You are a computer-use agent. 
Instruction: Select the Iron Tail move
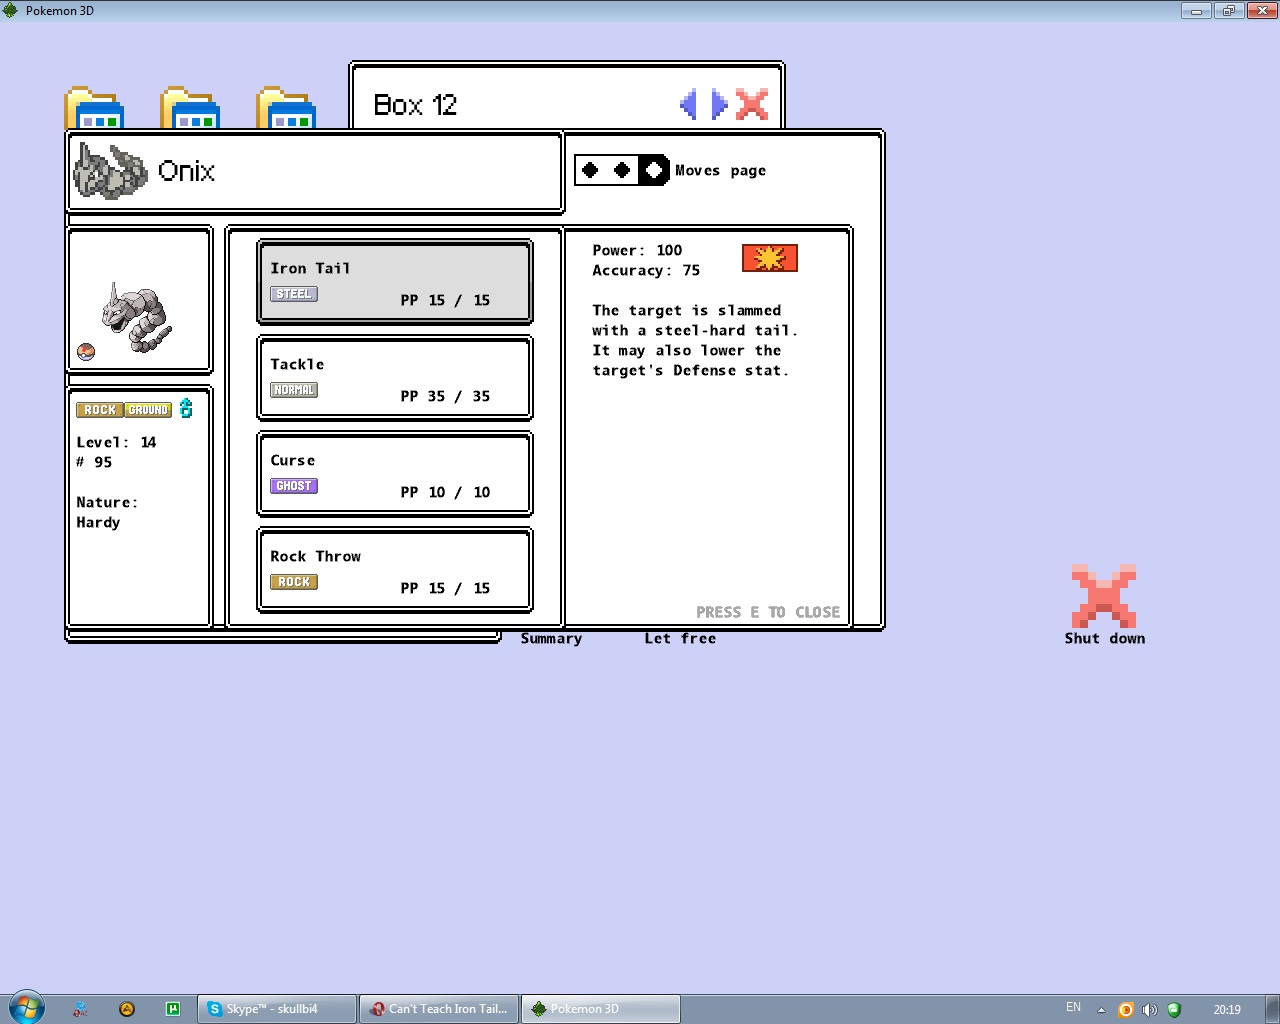click(x=395, y=282)
